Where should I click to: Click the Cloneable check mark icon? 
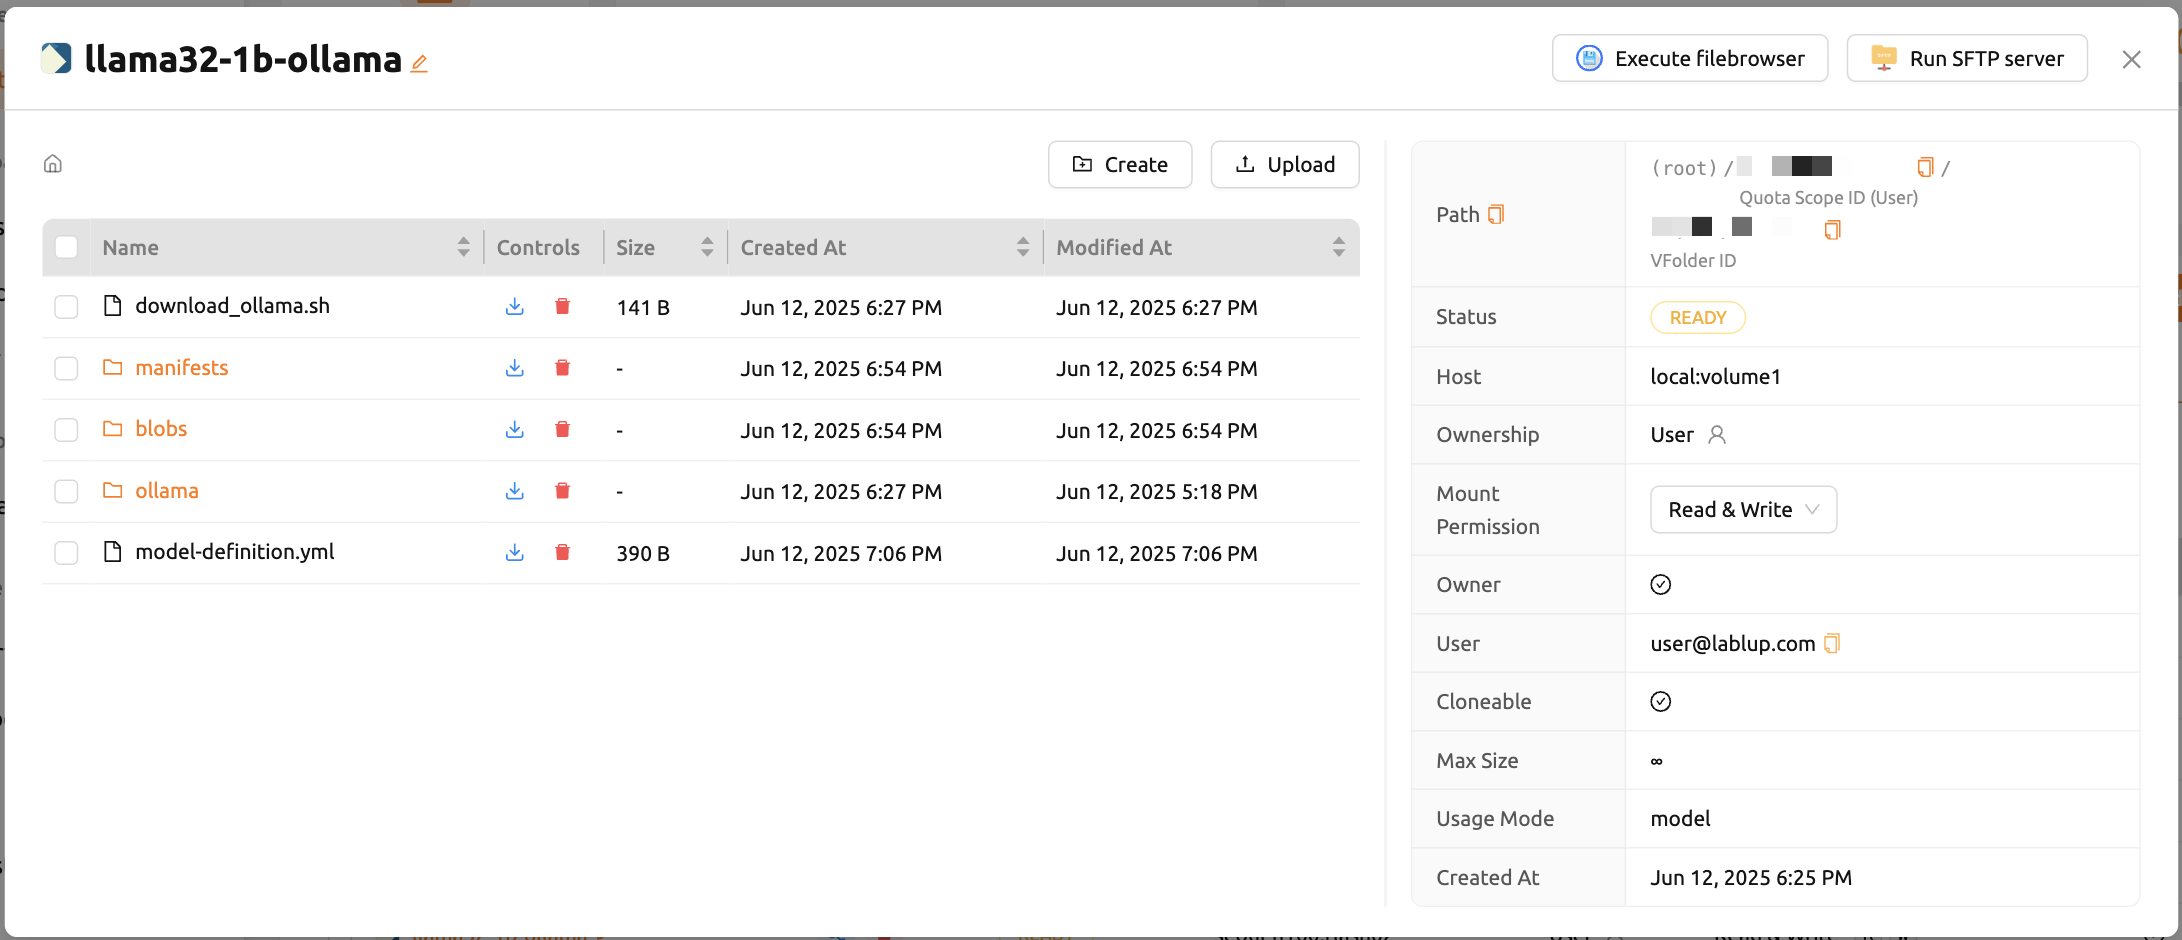[1661, 701]
